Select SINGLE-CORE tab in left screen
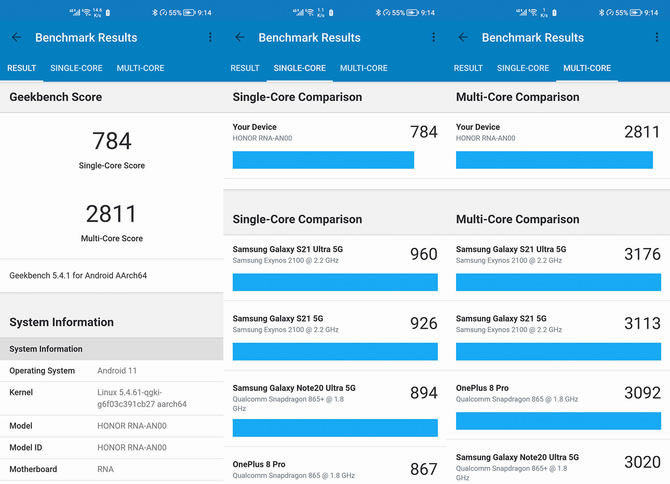670x484 pixels. [x=76, y=68]
